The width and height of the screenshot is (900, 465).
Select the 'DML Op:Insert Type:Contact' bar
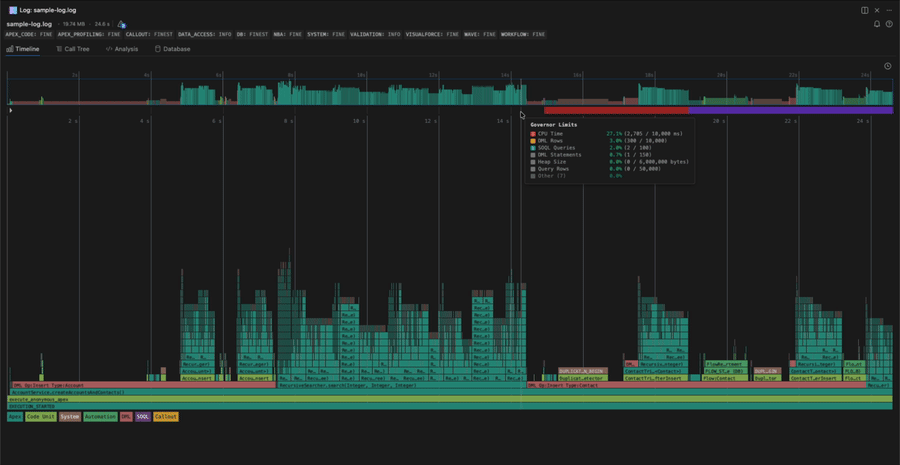(x=696, y=385)
